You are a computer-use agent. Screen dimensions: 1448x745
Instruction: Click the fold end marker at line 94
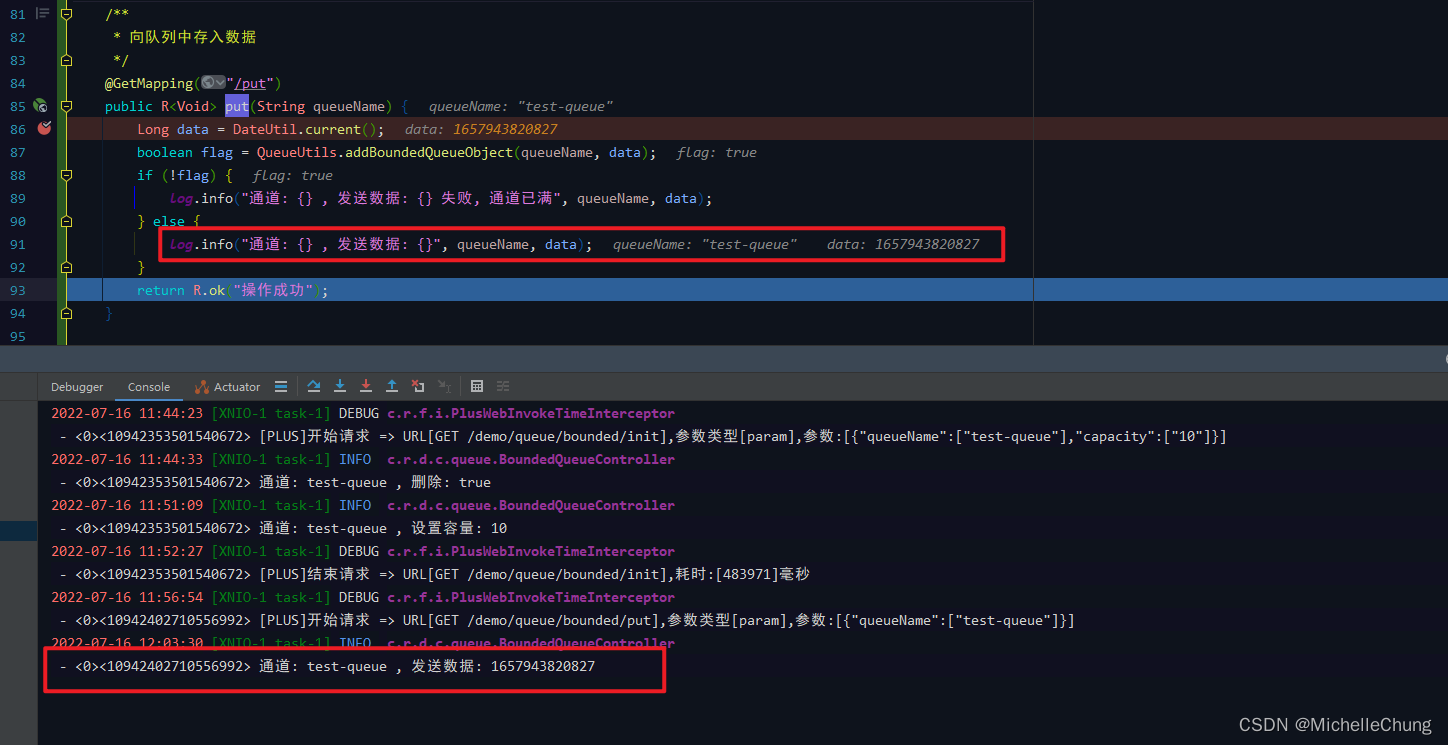[x=67, y=313]
